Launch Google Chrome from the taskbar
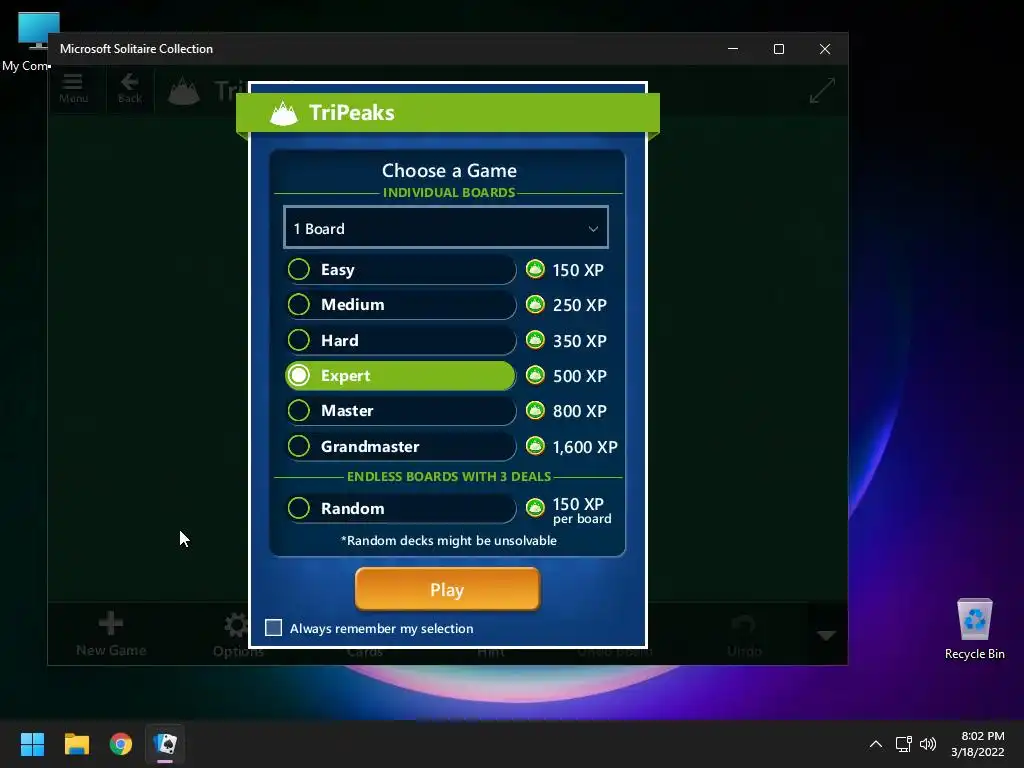This screenshot has width=1024, height=768. pos(121,744)
